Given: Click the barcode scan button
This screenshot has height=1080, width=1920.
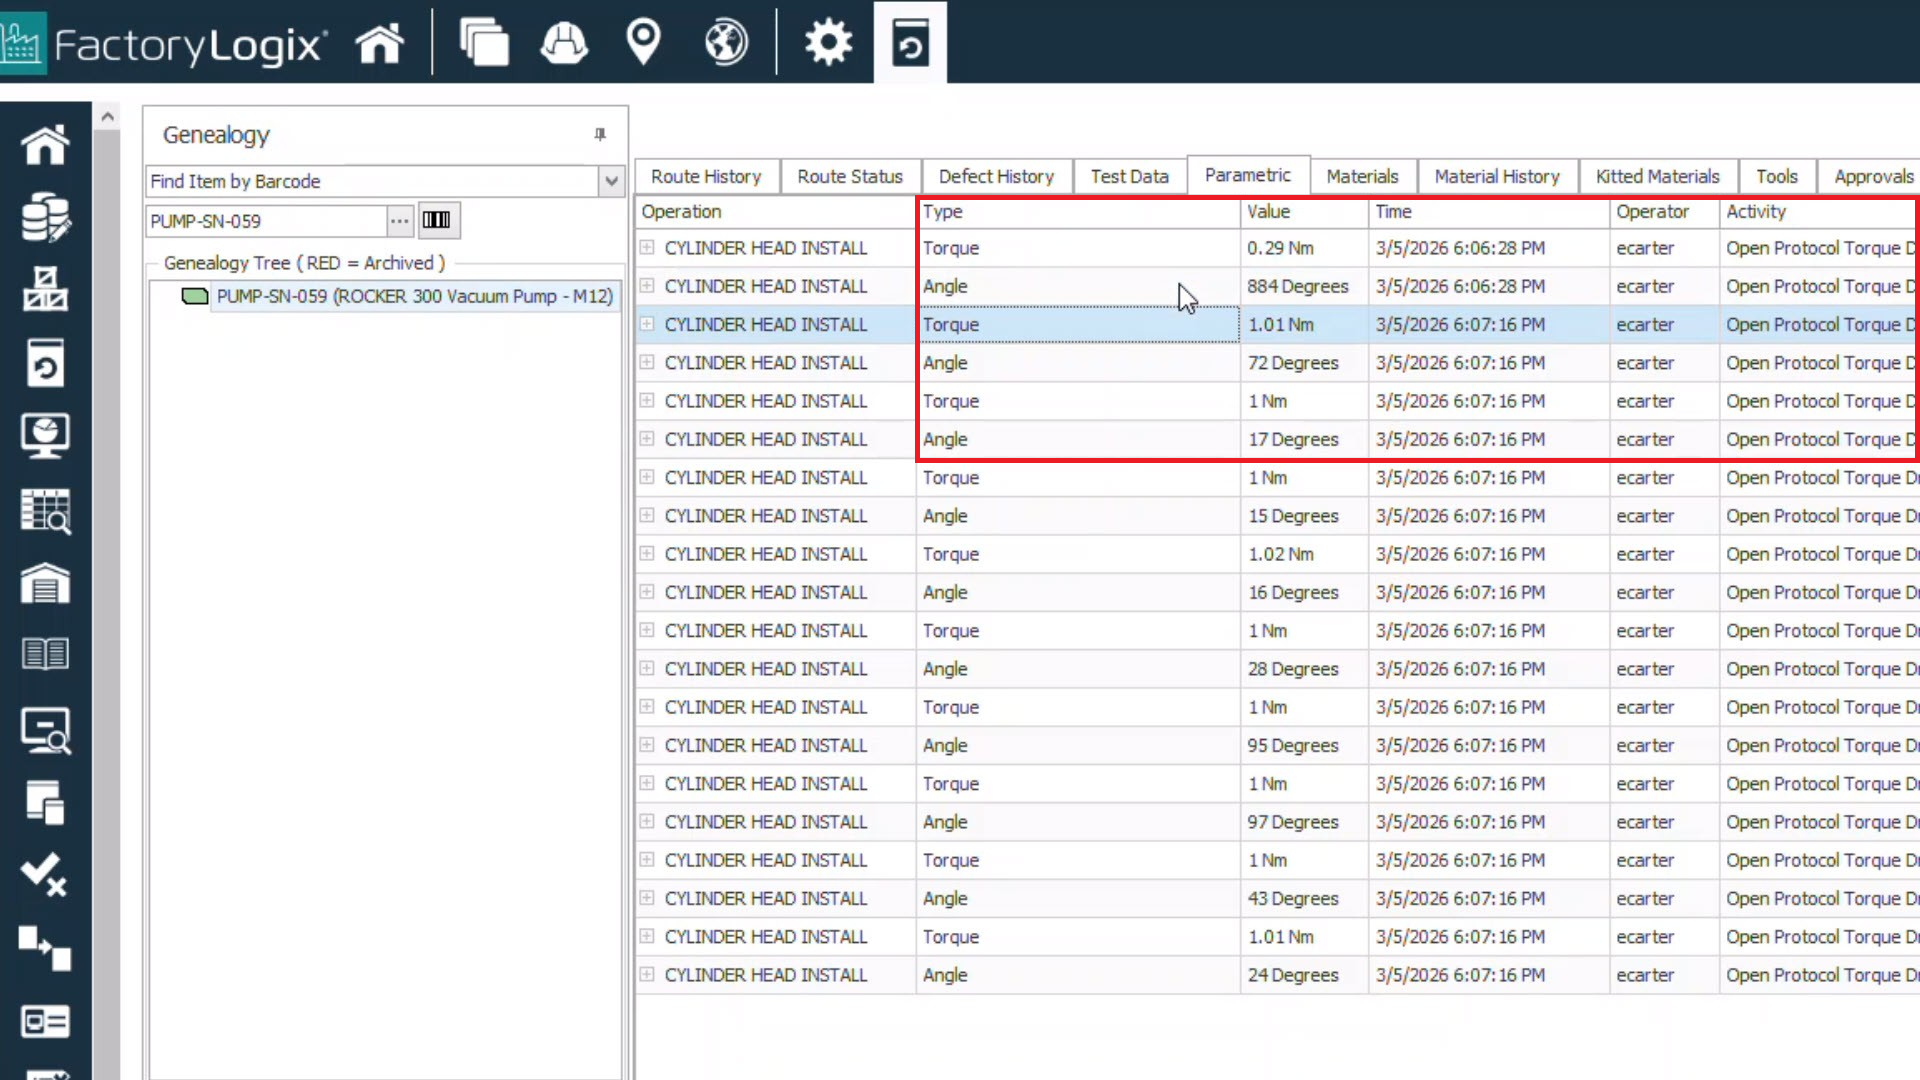Looking at the screenshot, I should pos(437,220).
